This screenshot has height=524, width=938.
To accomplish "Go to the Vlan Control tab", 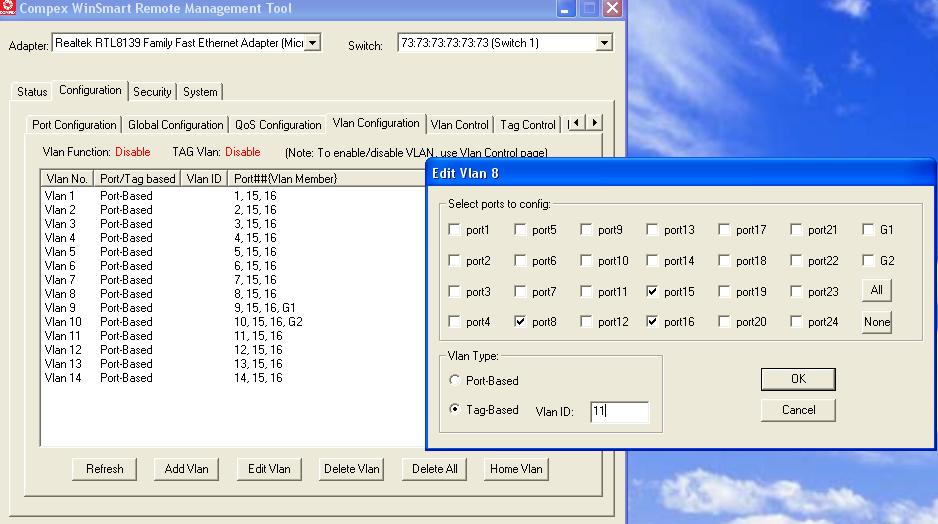I will [x=459, y=125].
